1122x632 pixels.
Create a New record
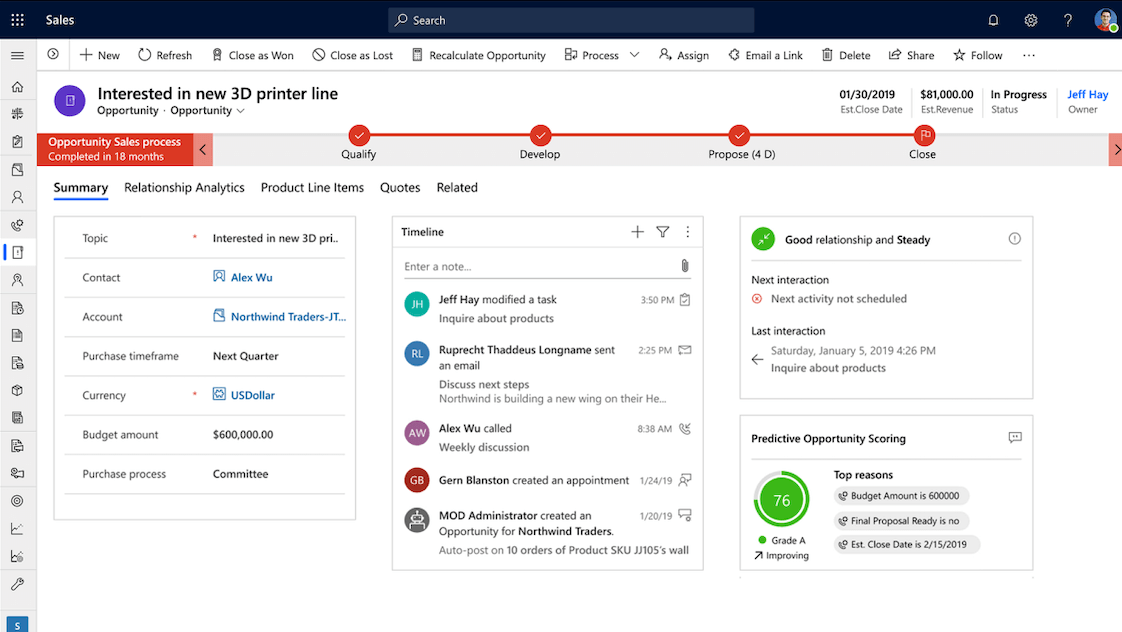[99, 55]
